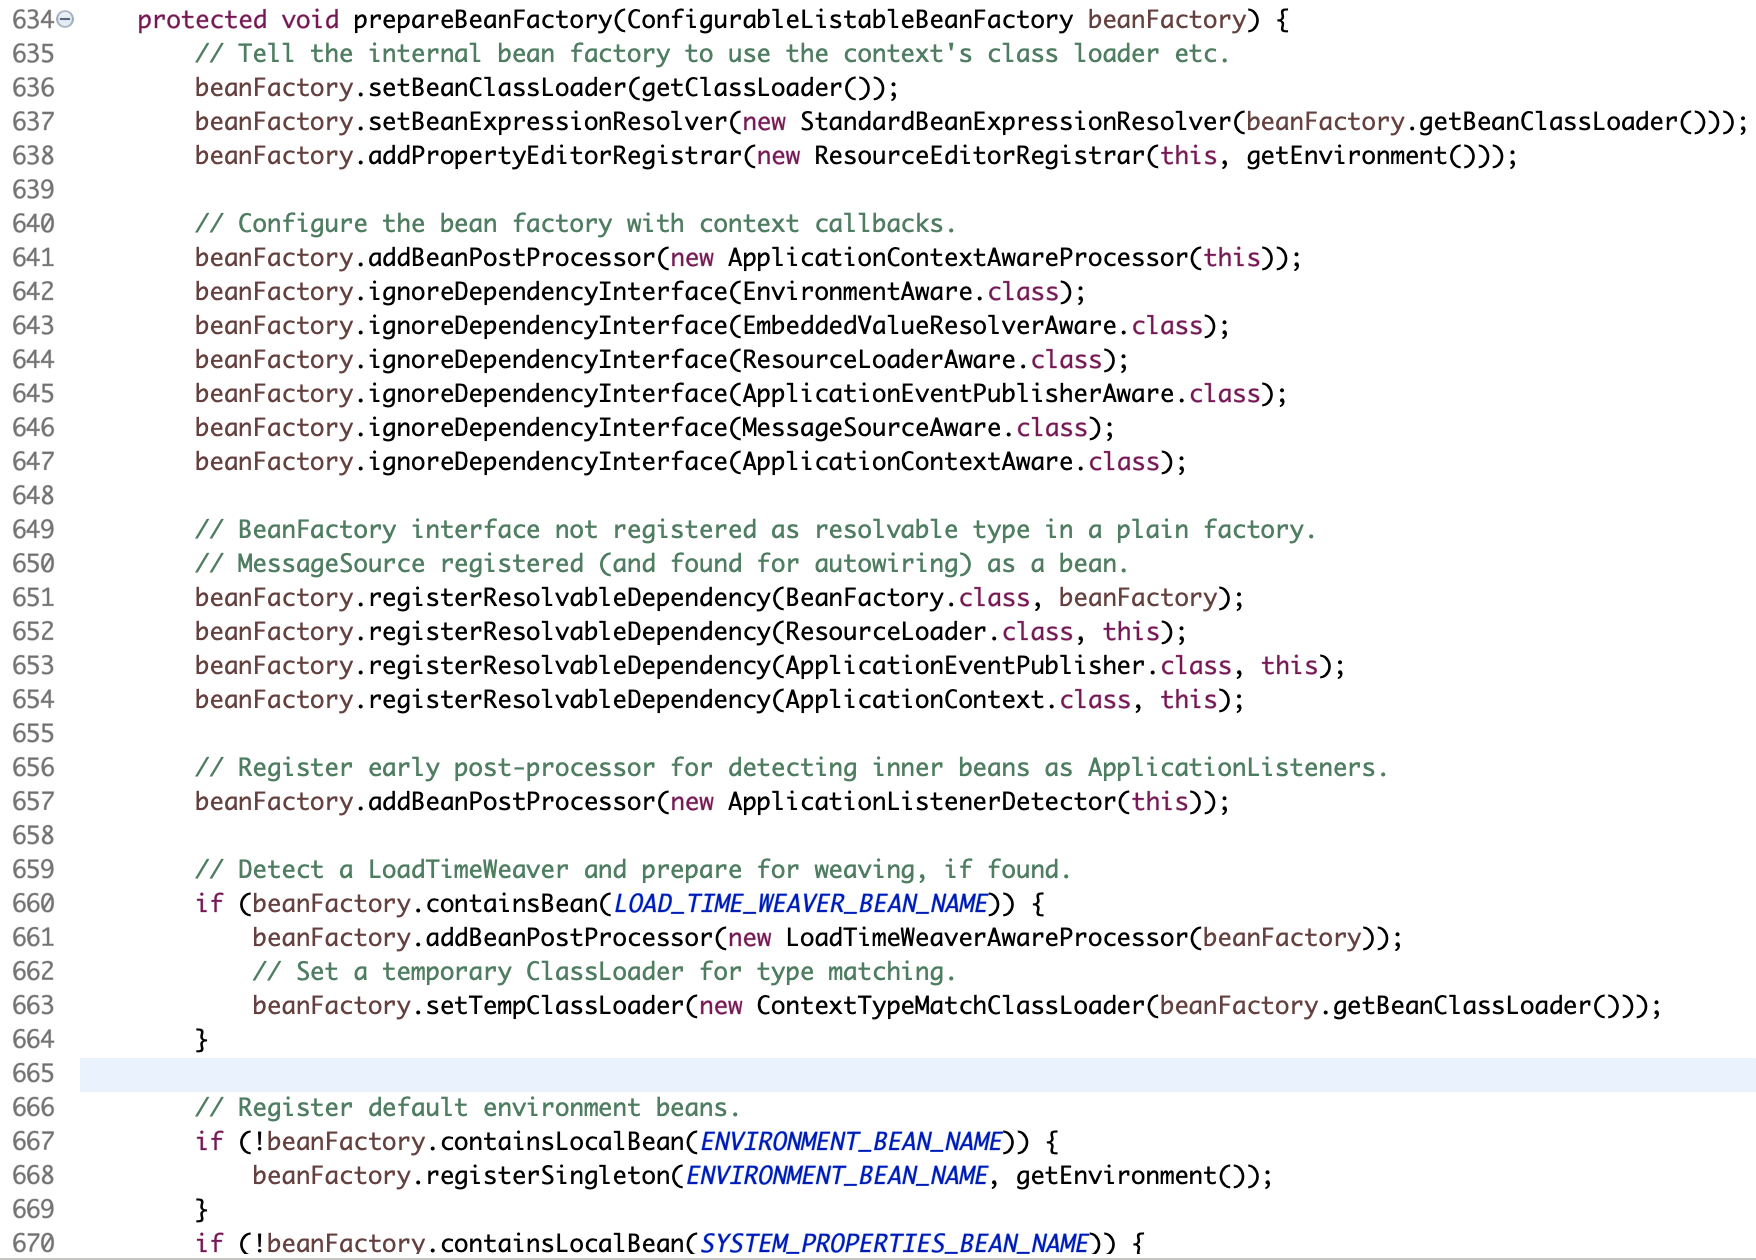Click comment 'Tell the internal bean factory'
Viewport: 1756px width, 1260px height.
coord(712,54)
